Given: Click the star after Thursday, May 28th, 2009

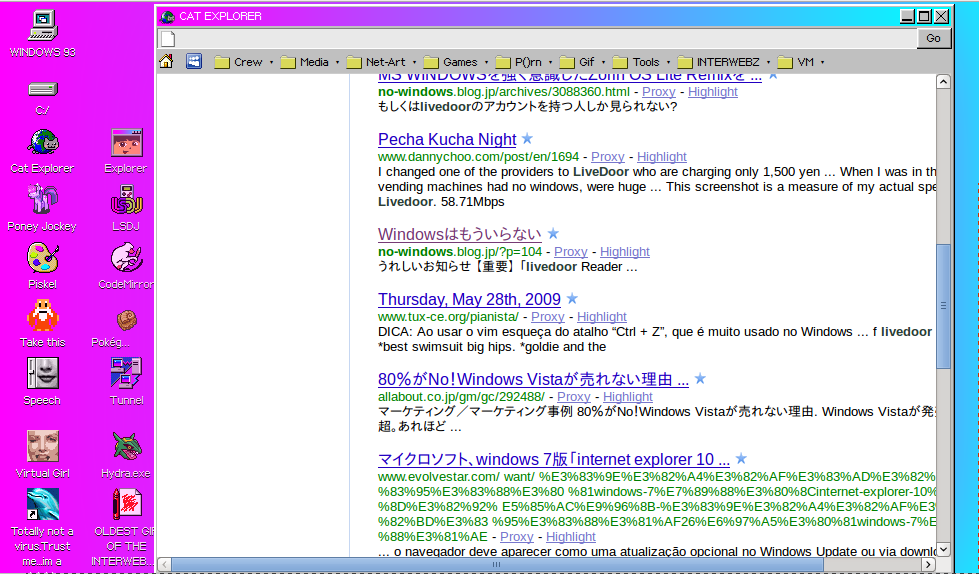Looking at the screenshot, I should 572,299.
